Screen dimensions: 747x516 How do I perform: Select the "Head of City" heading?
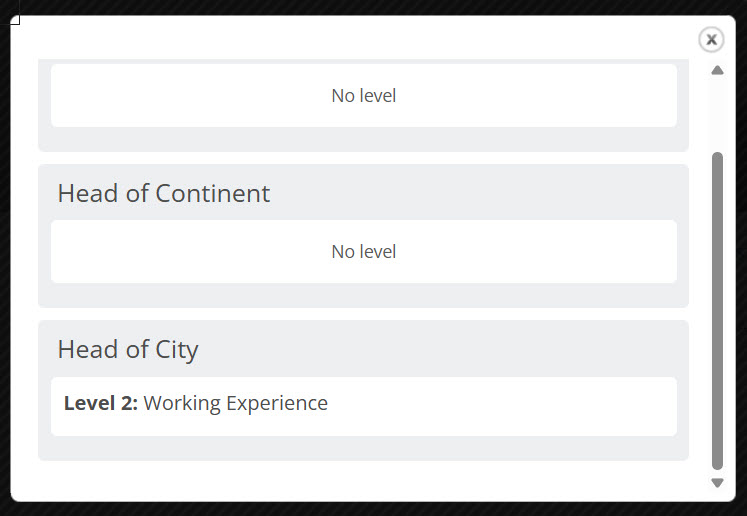click(128, 349)
